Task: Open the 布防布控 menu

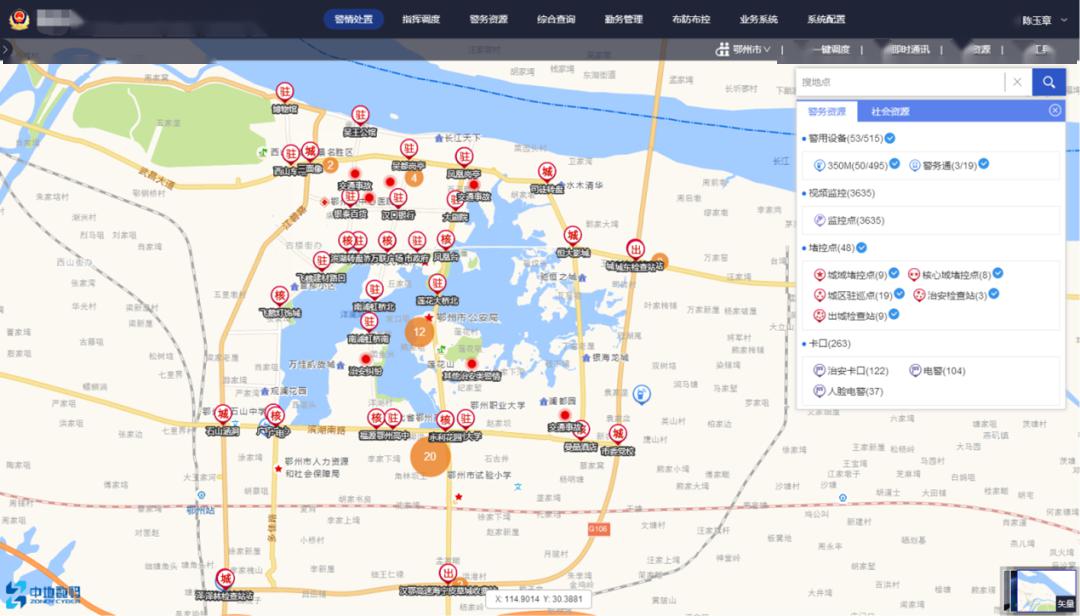Action: pyautogui.click(x=691, y=19)
